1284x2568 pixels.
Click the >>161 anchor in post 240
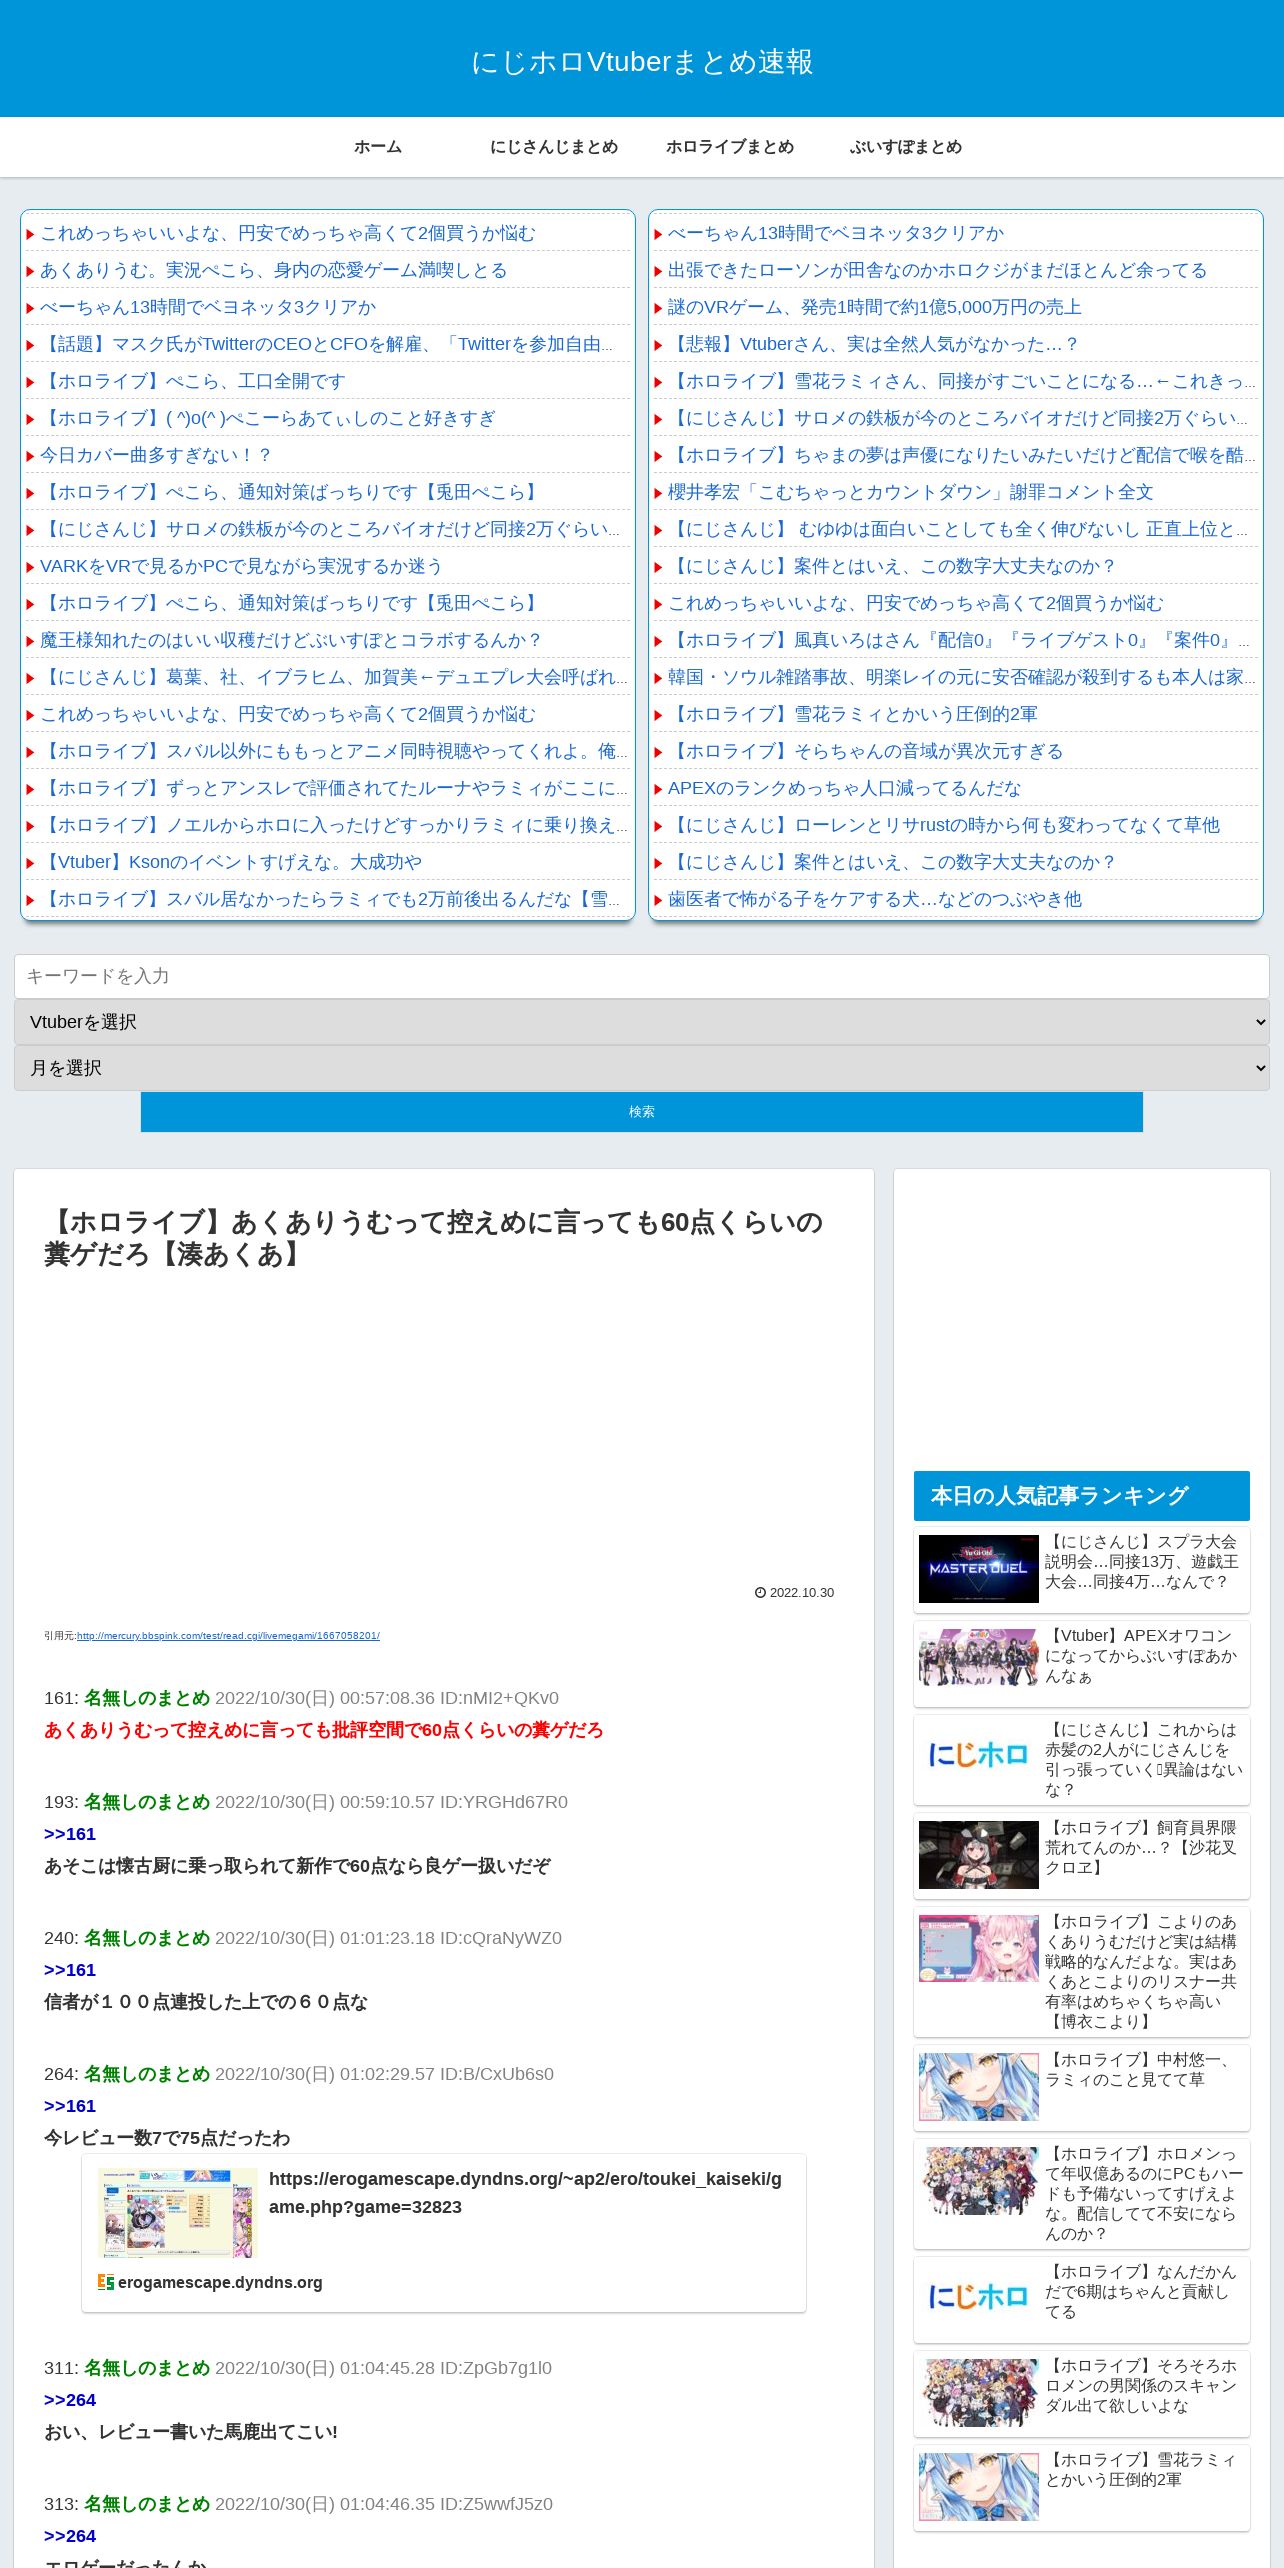(x=70, y=1970)
